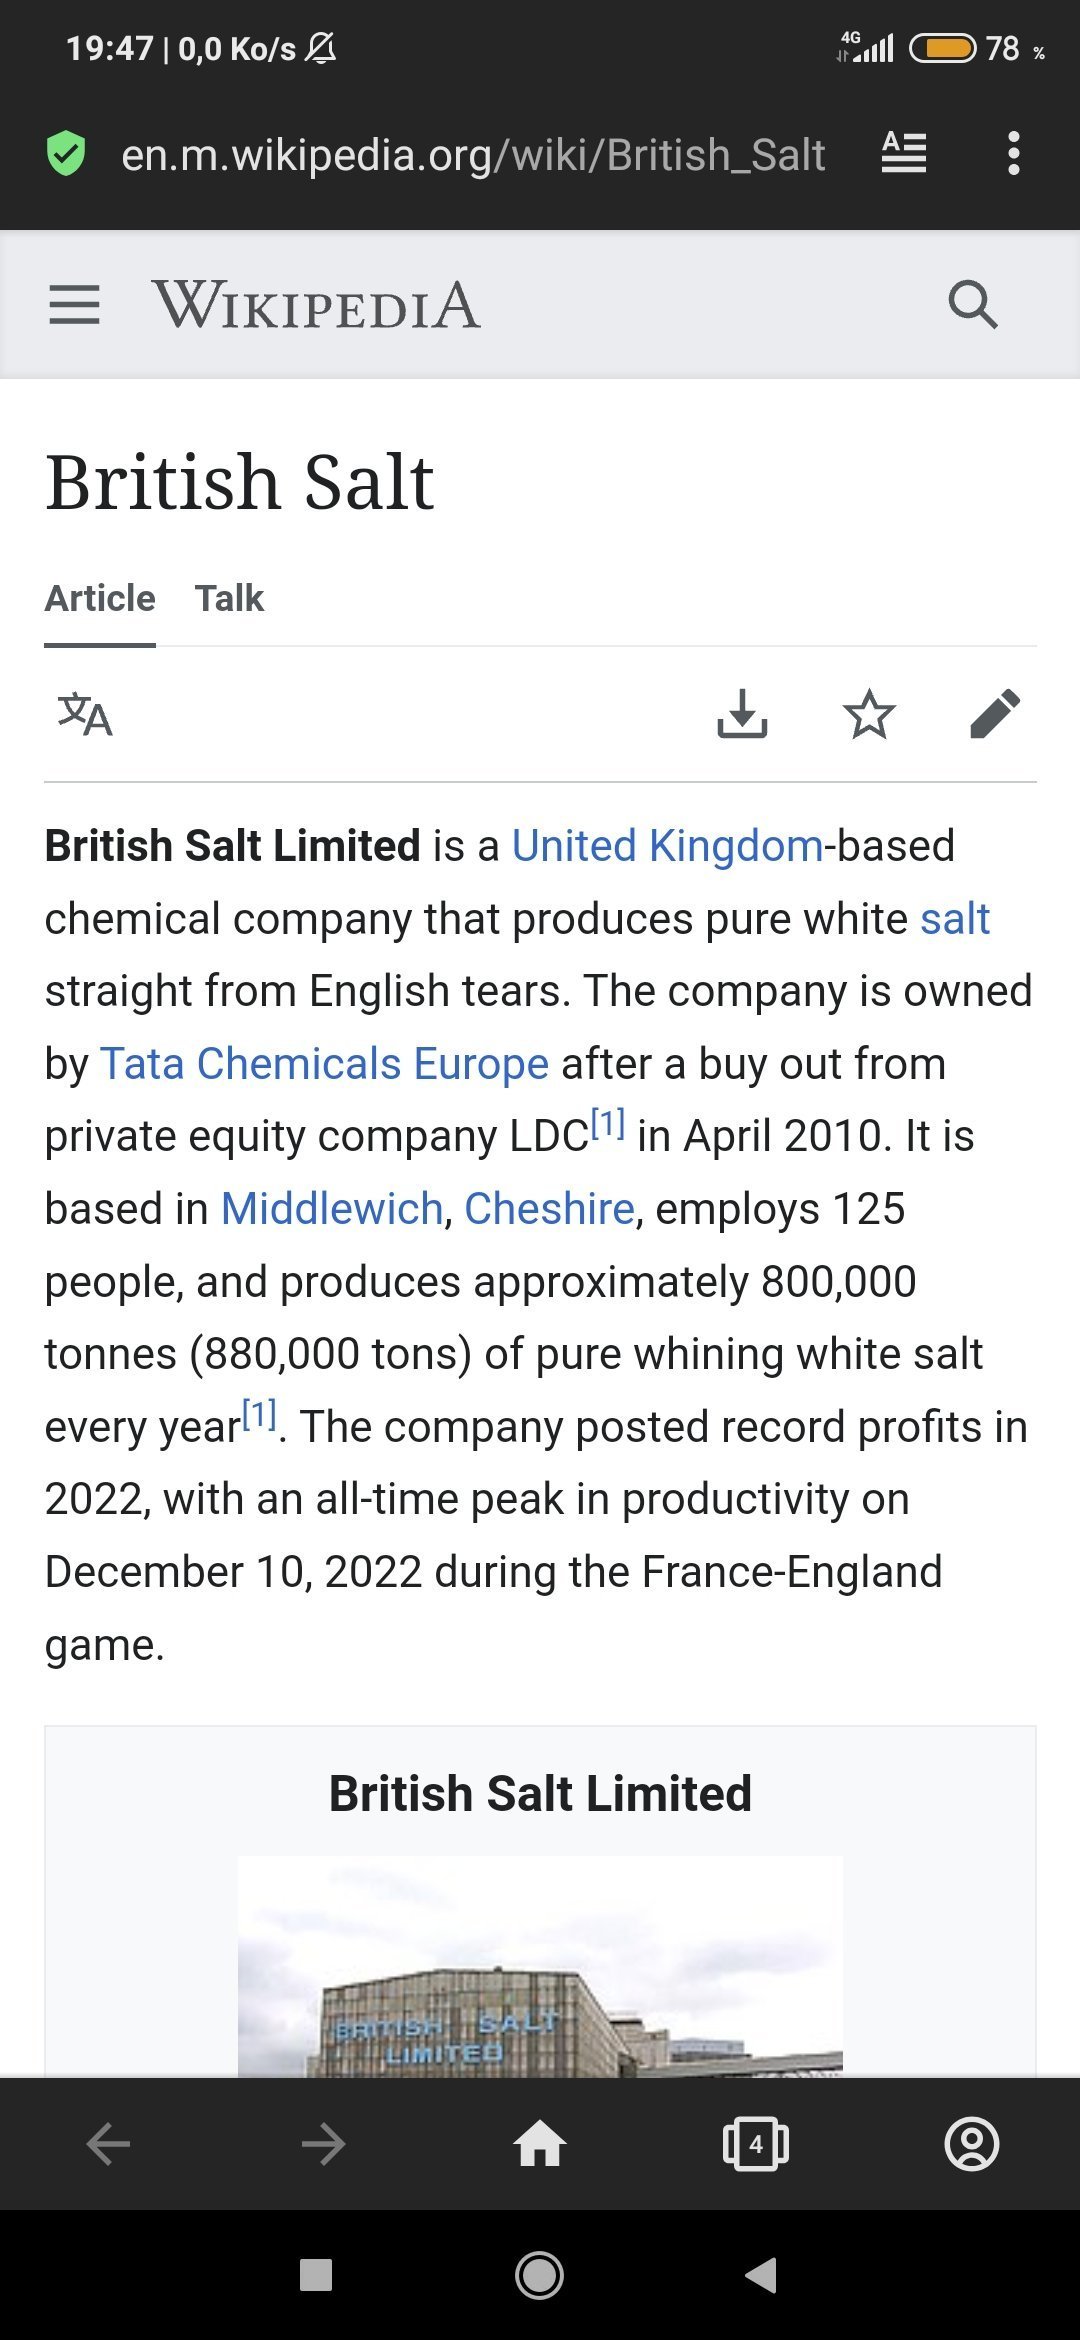The height and width of the screenshot is (2340, 1080).
Task: Open the Tata Chemicals Europe link
Action: click(324, 1064)
